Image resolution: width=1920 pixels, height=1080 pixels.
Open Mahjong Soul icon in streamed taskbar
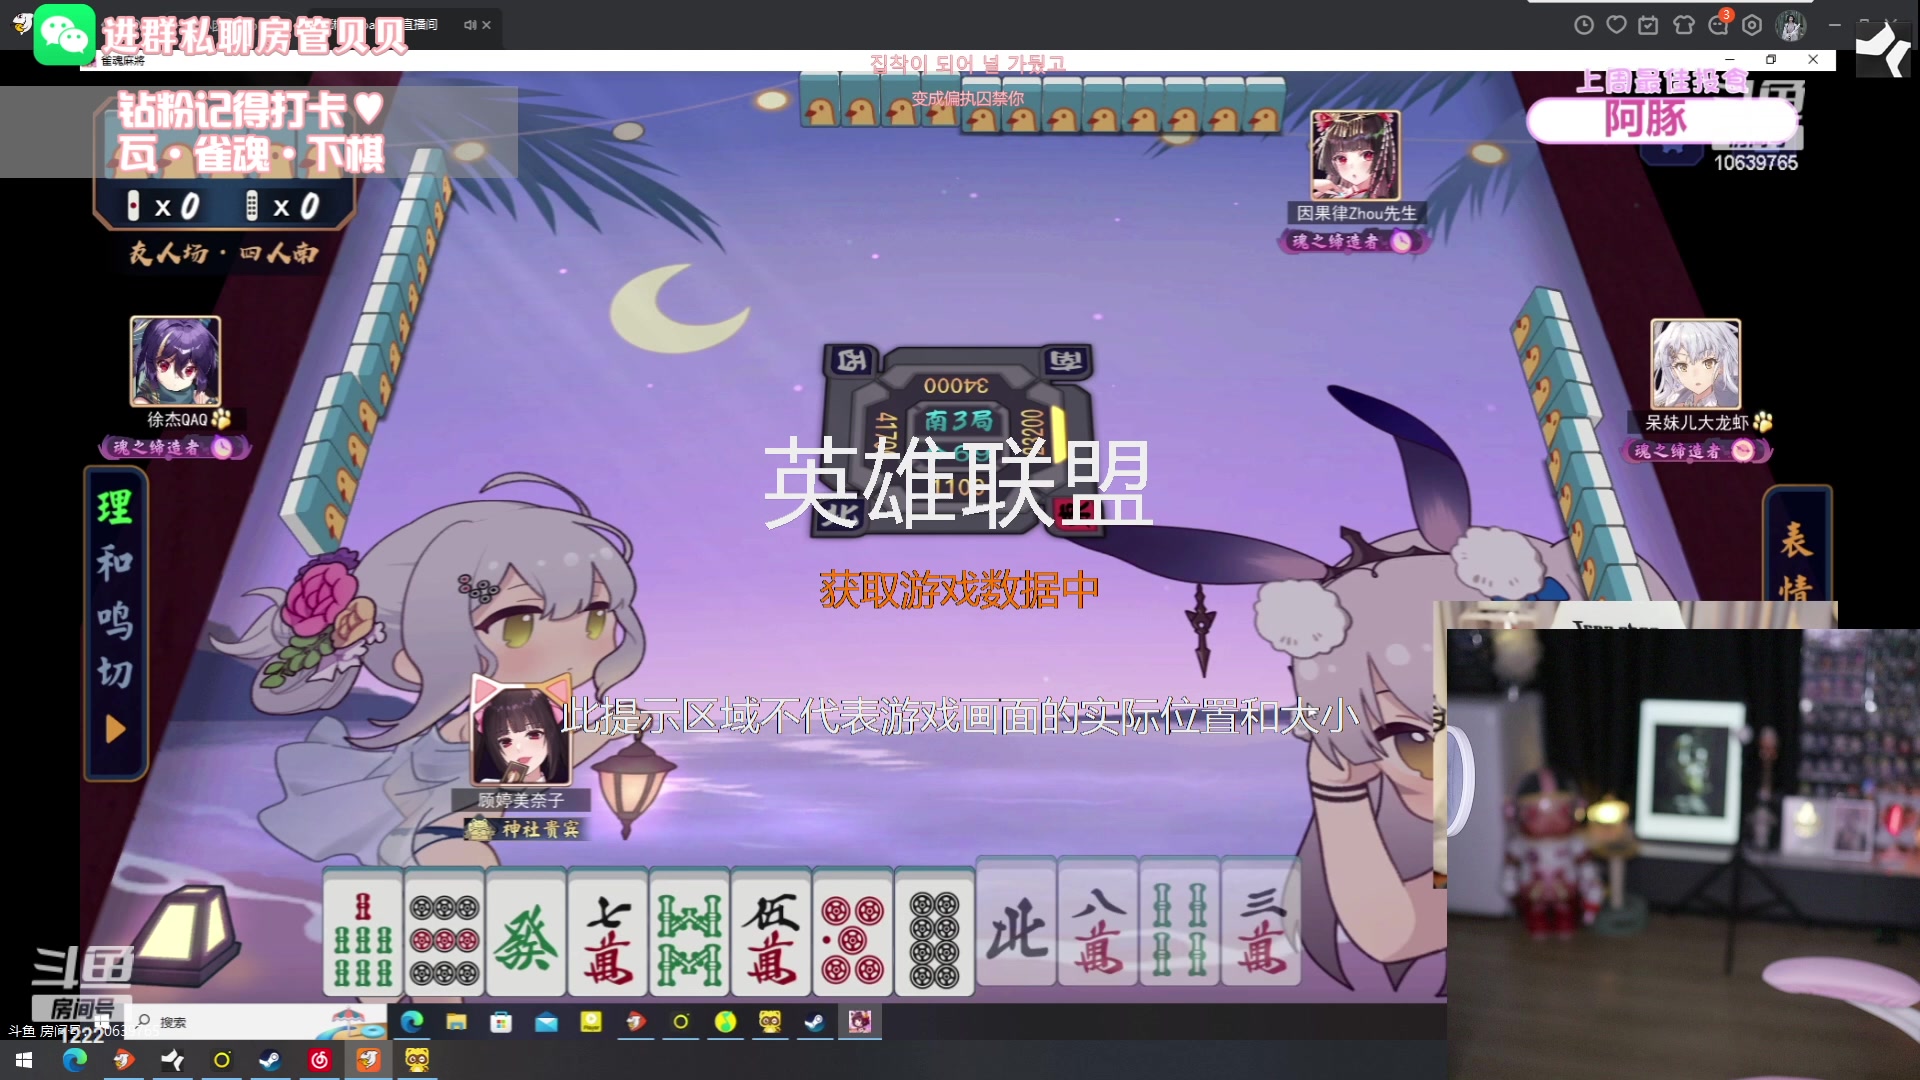860,1021
